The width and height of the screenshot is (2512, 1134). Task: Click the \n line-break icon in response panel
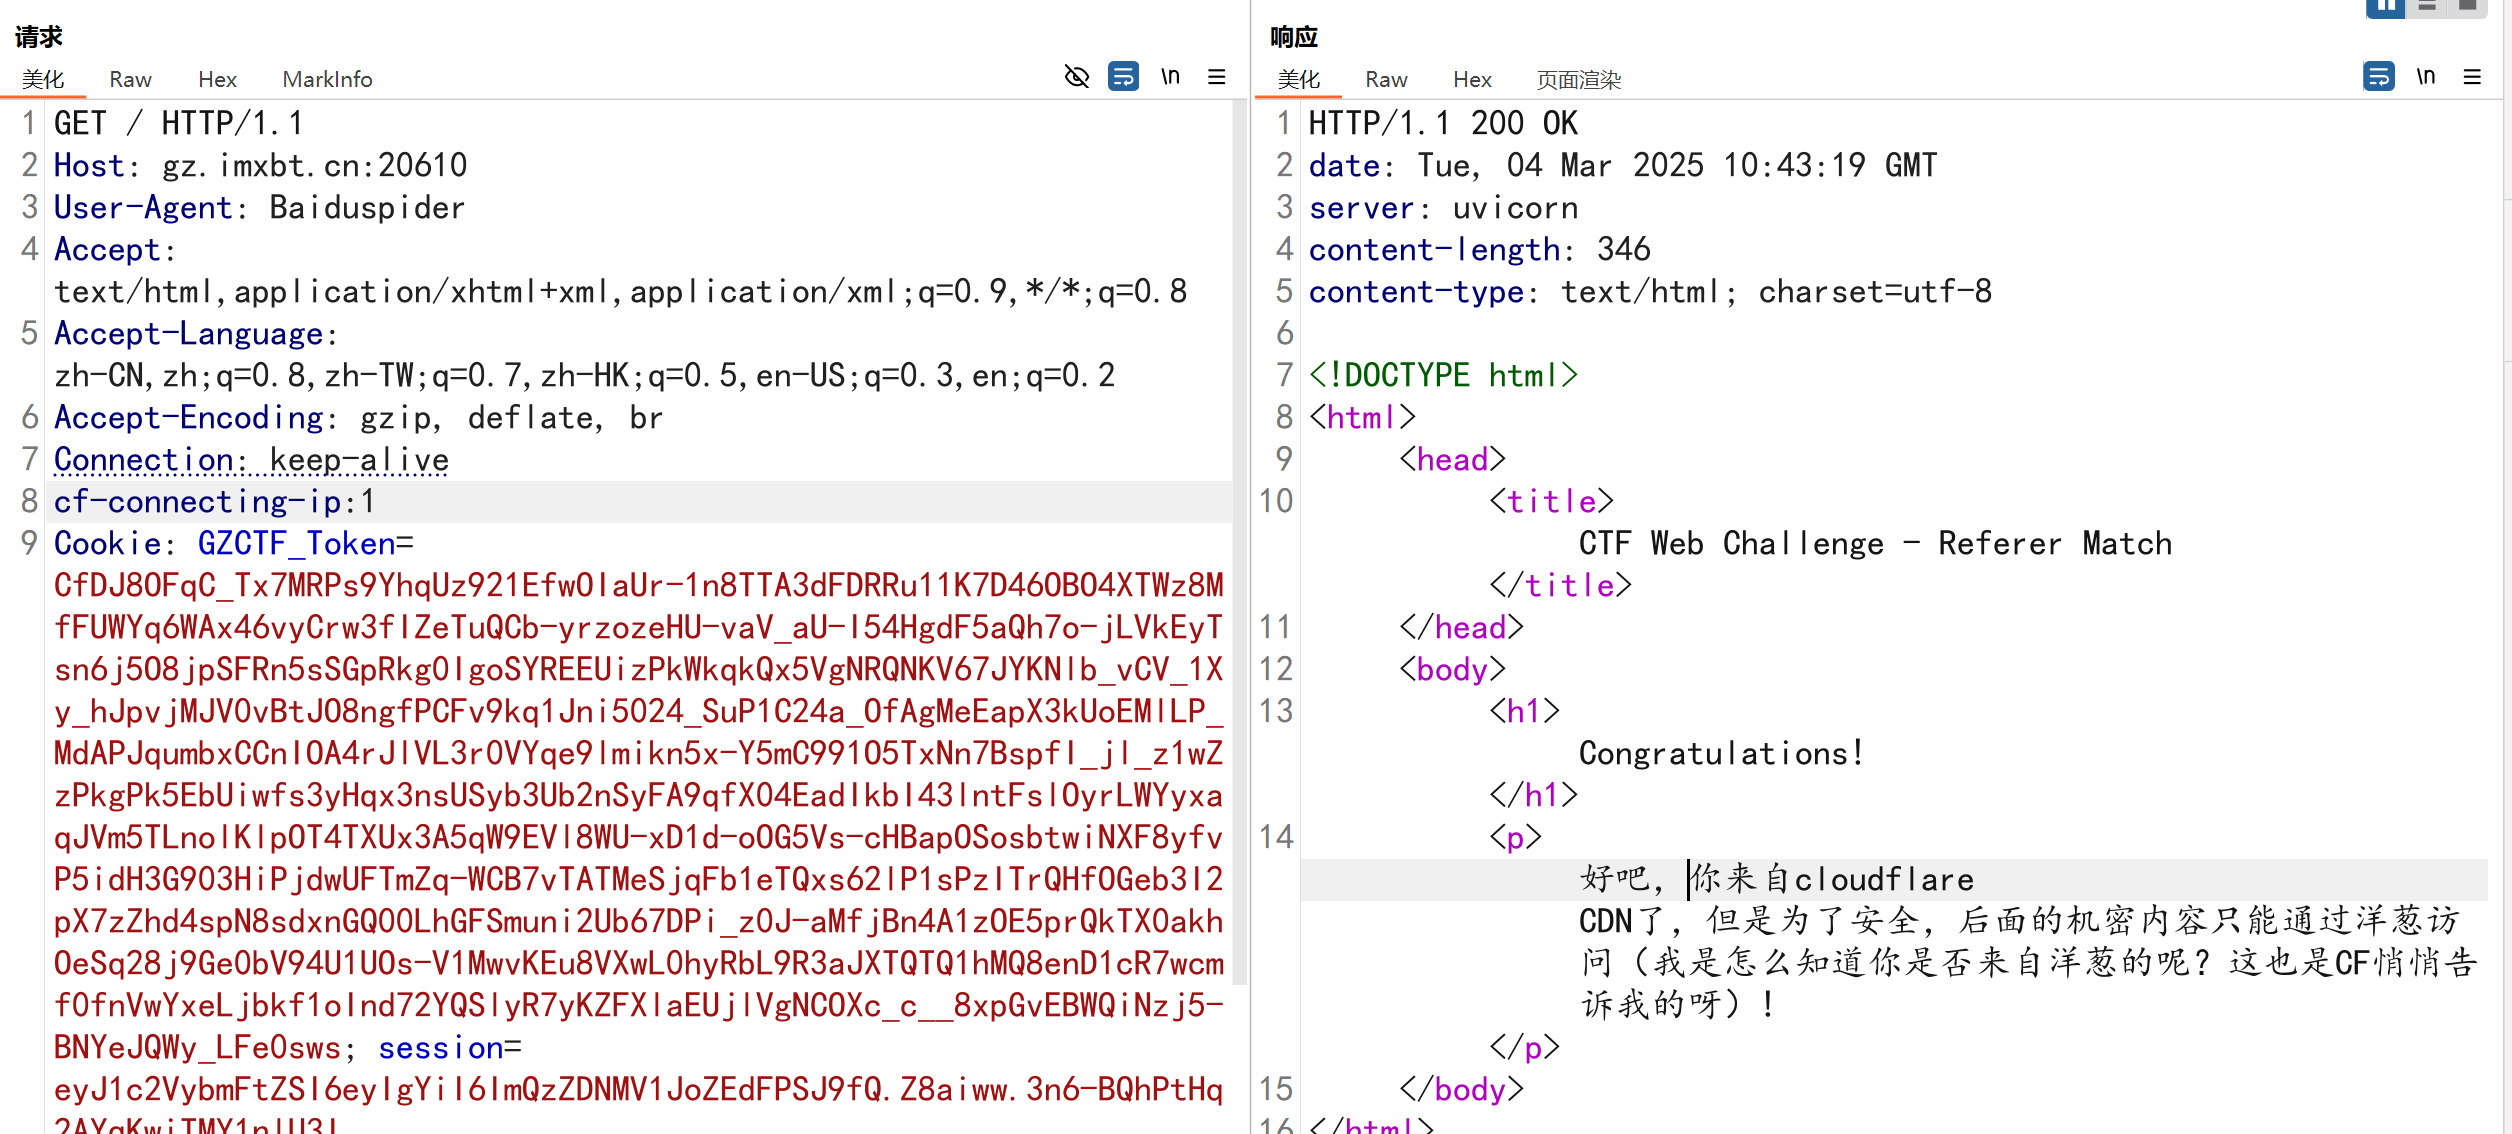pos(2427,77)
